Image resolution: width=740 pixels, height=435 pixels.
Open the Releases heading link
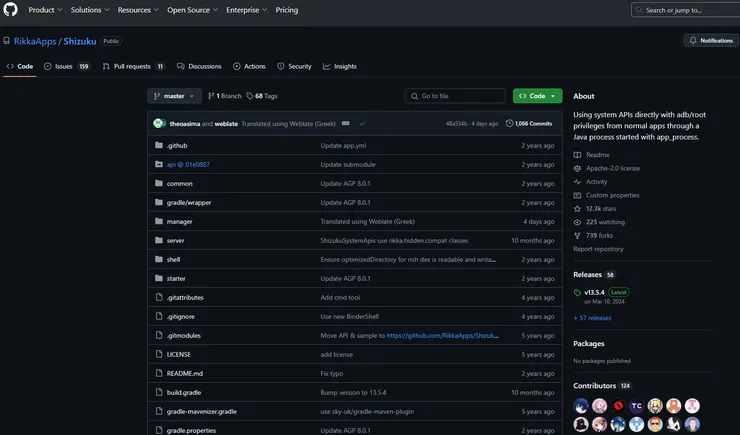[594, 275]
